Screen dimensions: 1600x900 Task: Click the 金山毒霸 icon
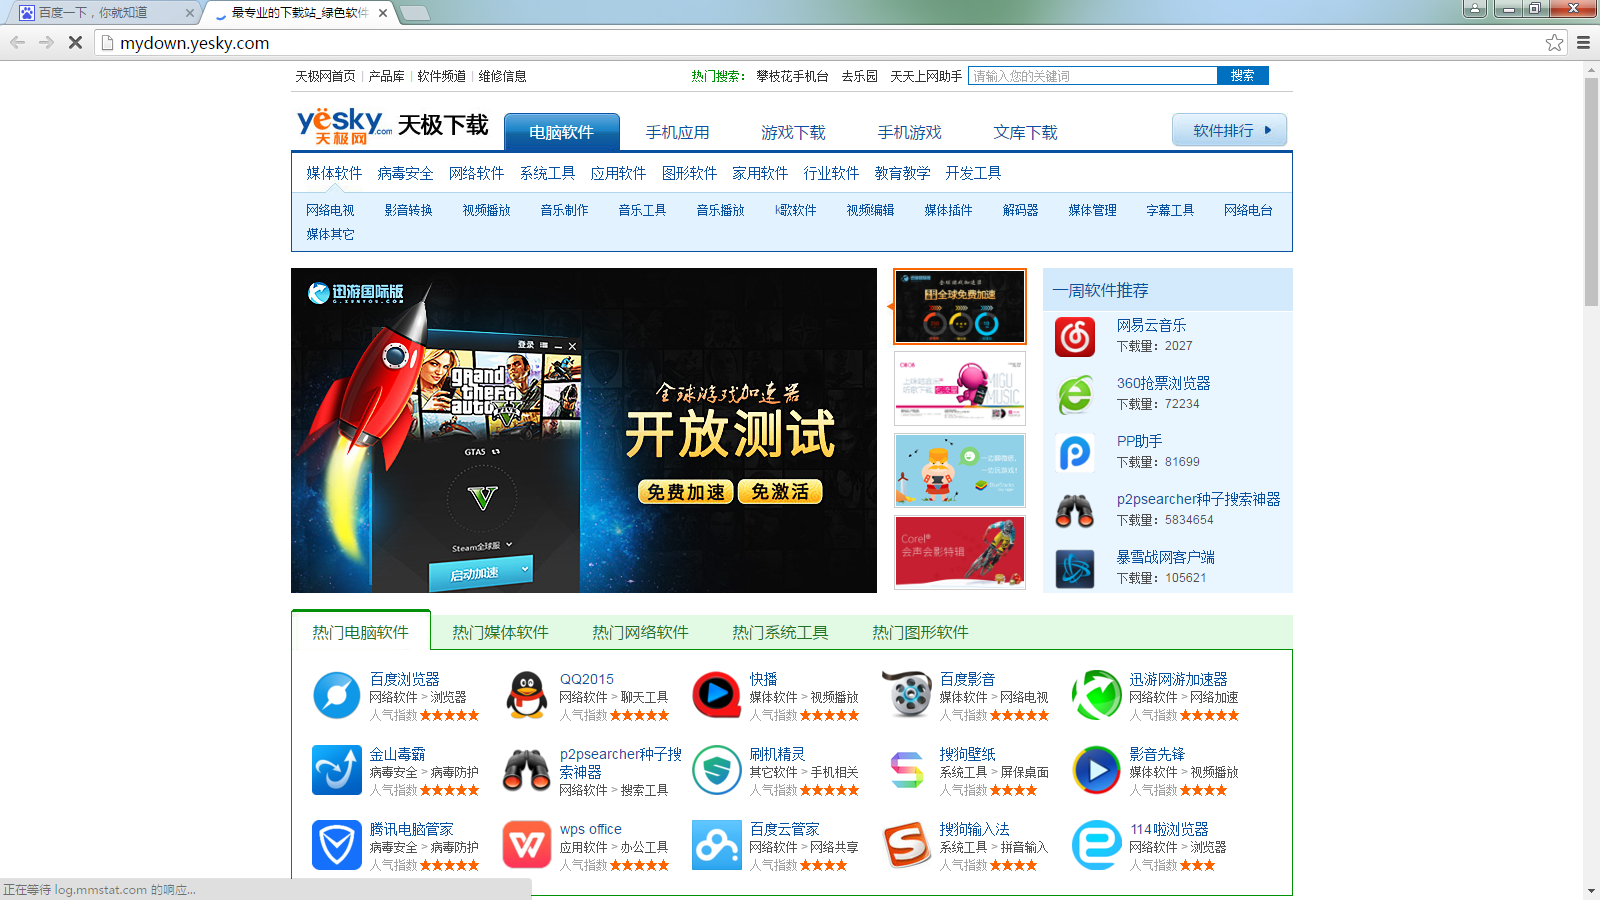point(337,770)
